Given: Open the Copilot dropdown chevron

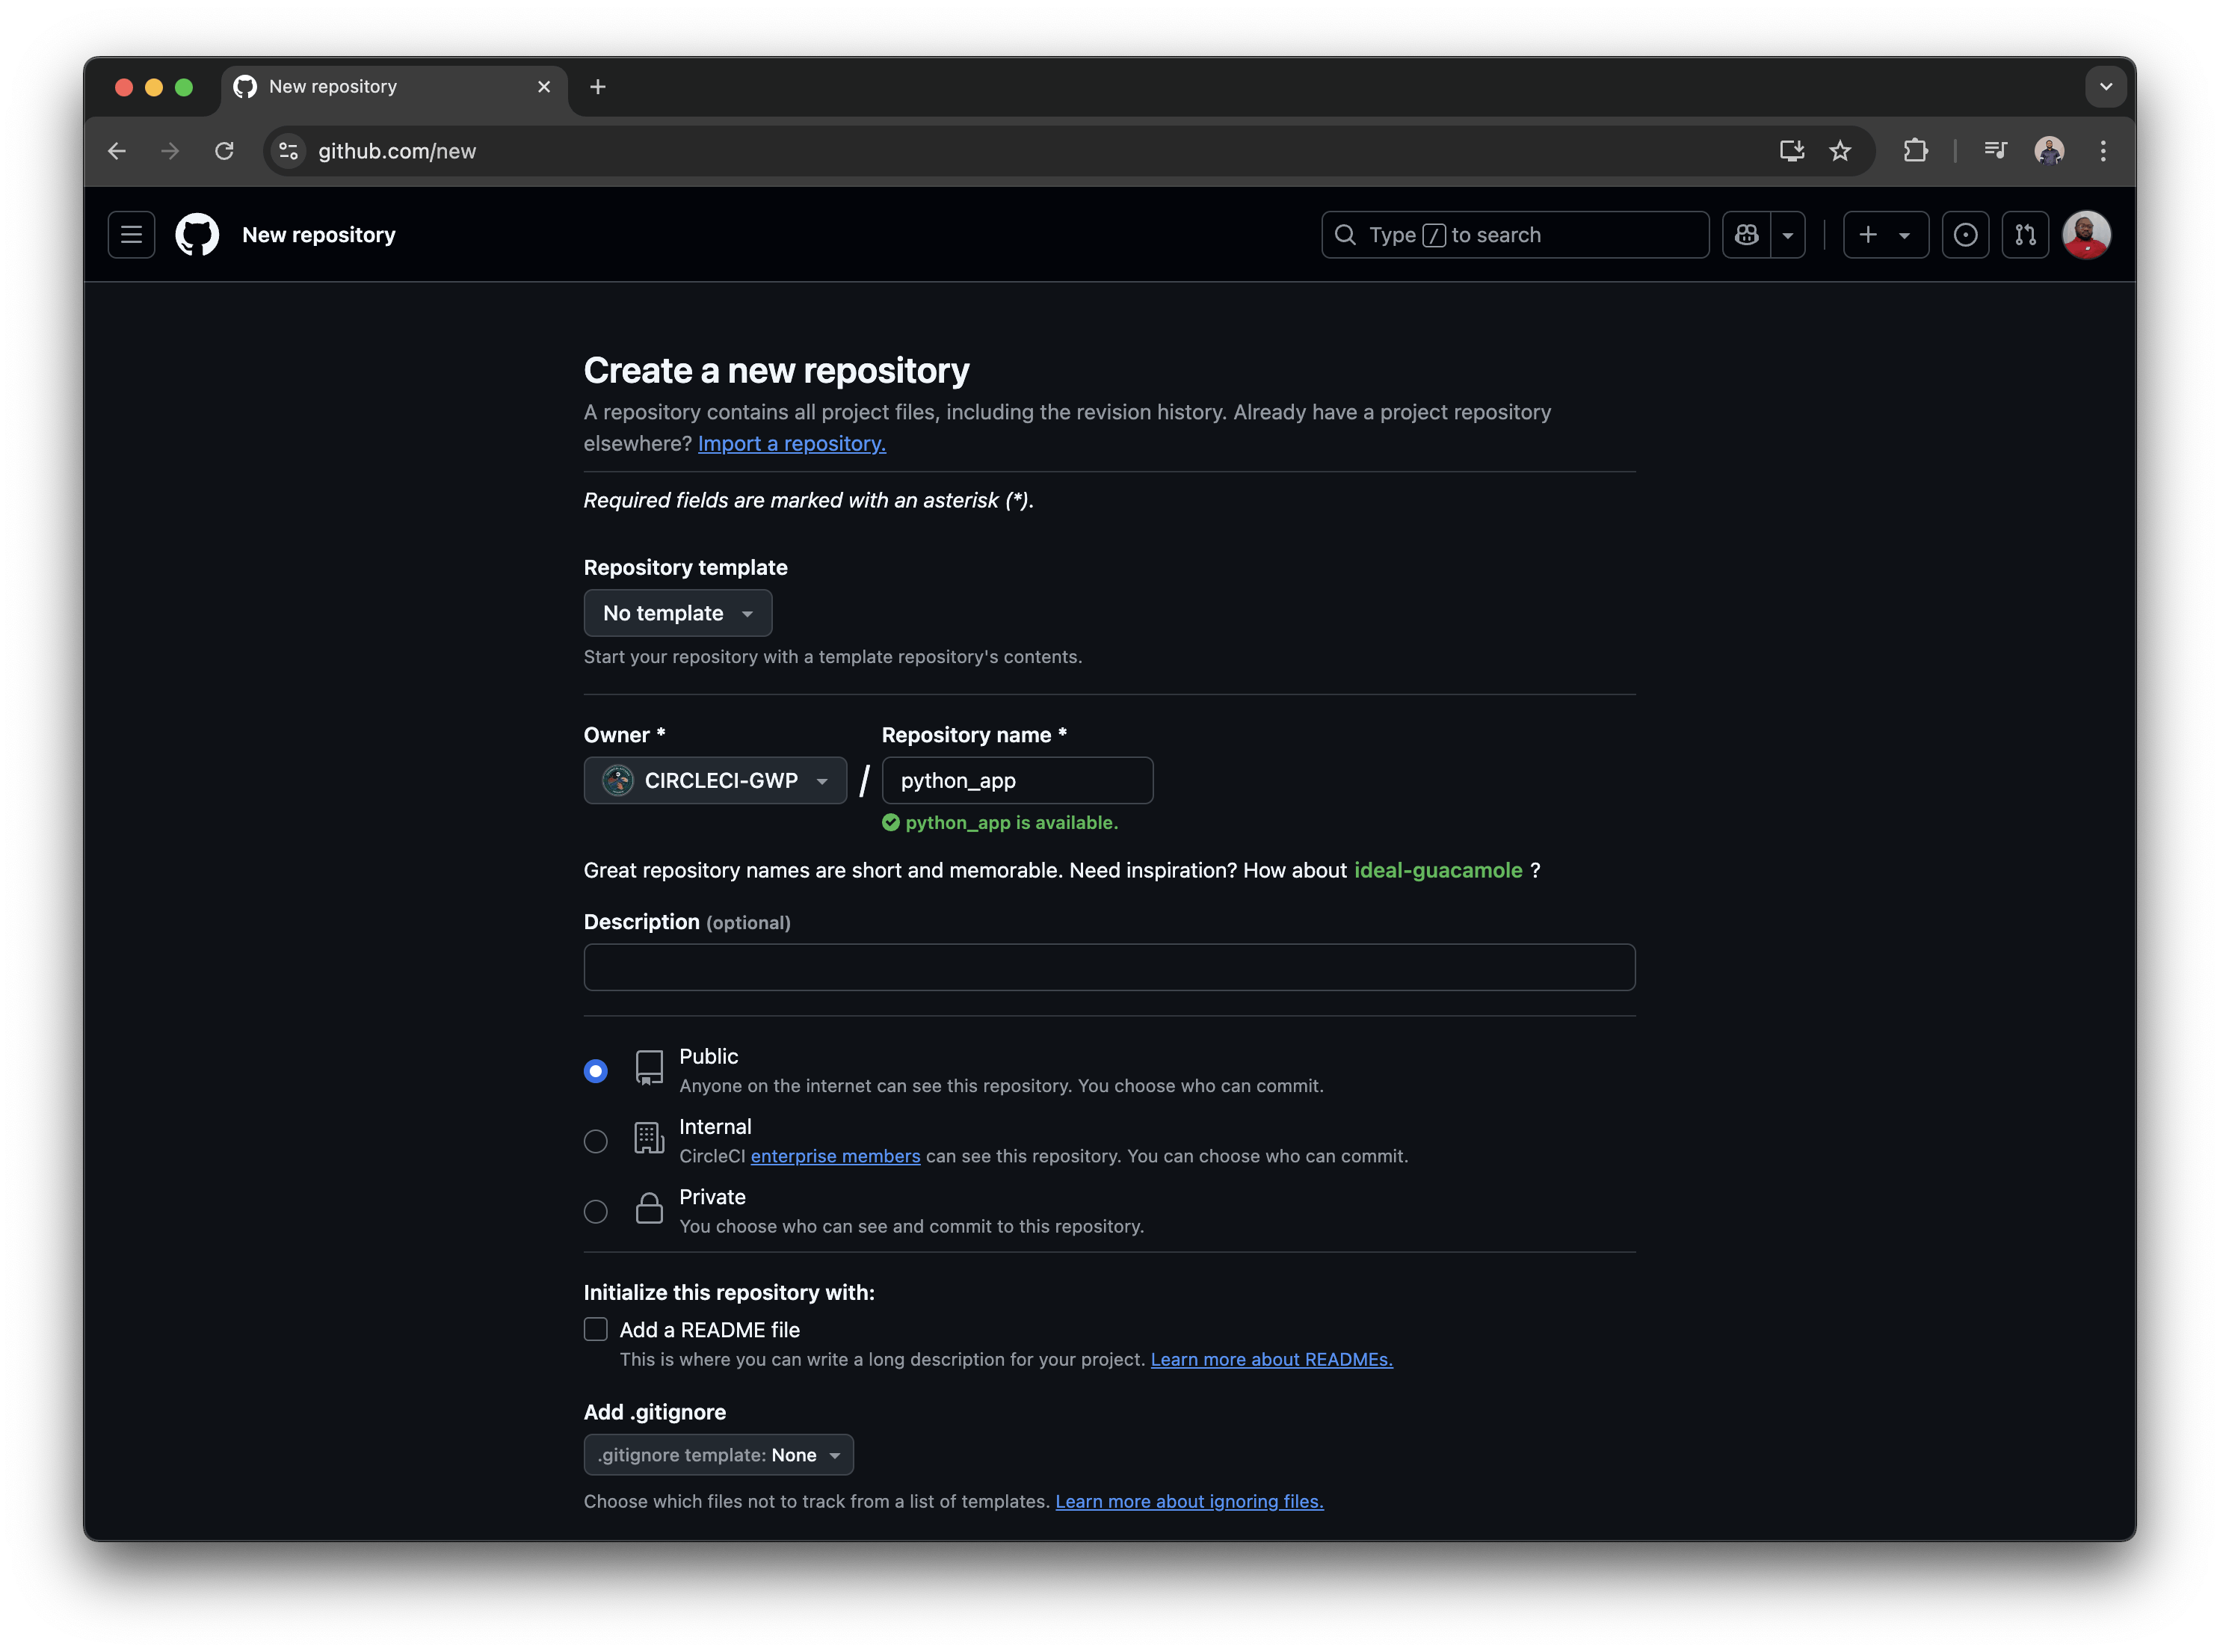Looking at the screenshot, I should pyautogui.click(x=1788, y=234).
